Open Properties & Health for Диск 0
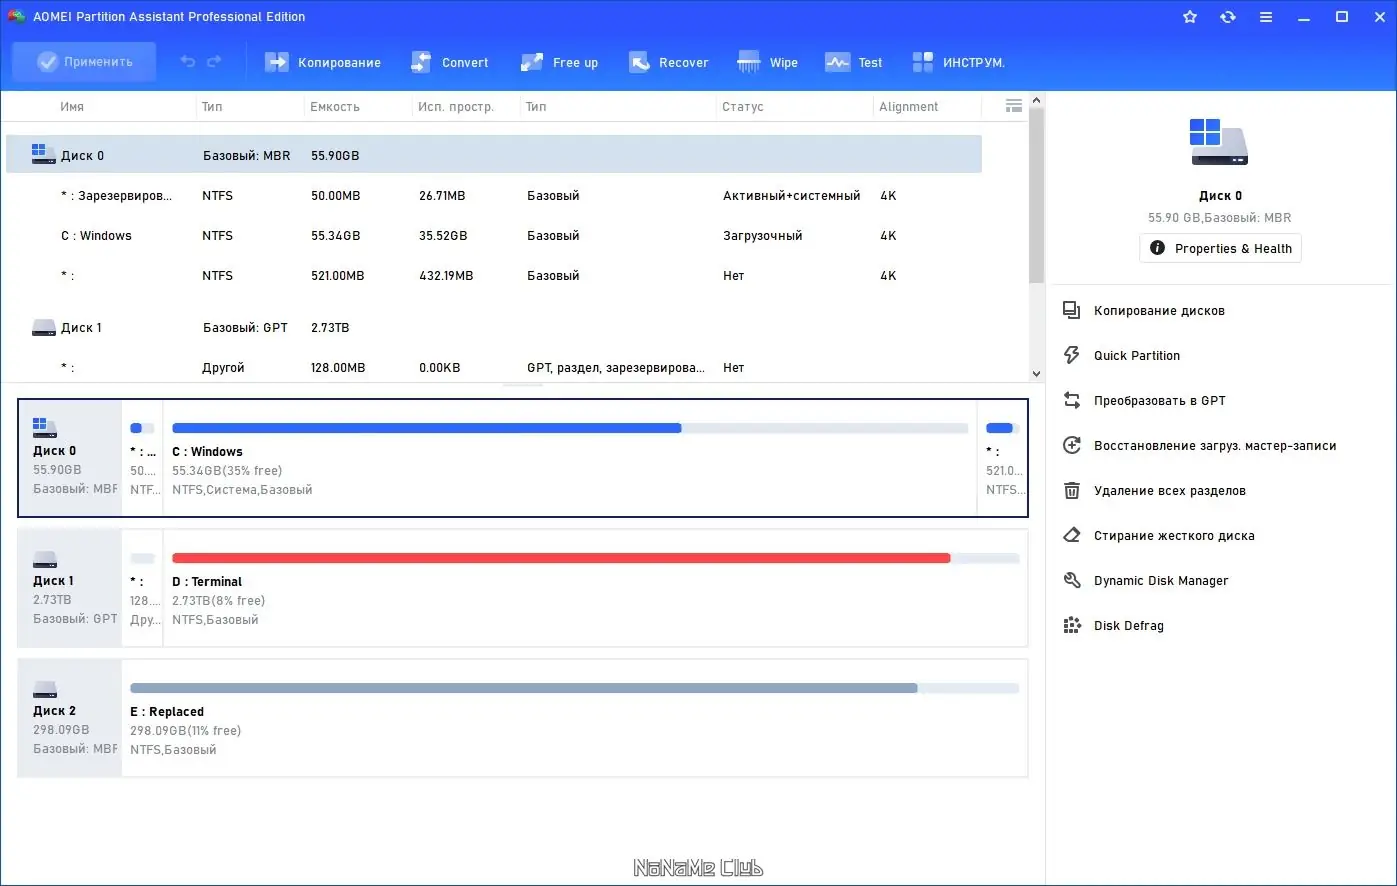 coord(1220,248)
